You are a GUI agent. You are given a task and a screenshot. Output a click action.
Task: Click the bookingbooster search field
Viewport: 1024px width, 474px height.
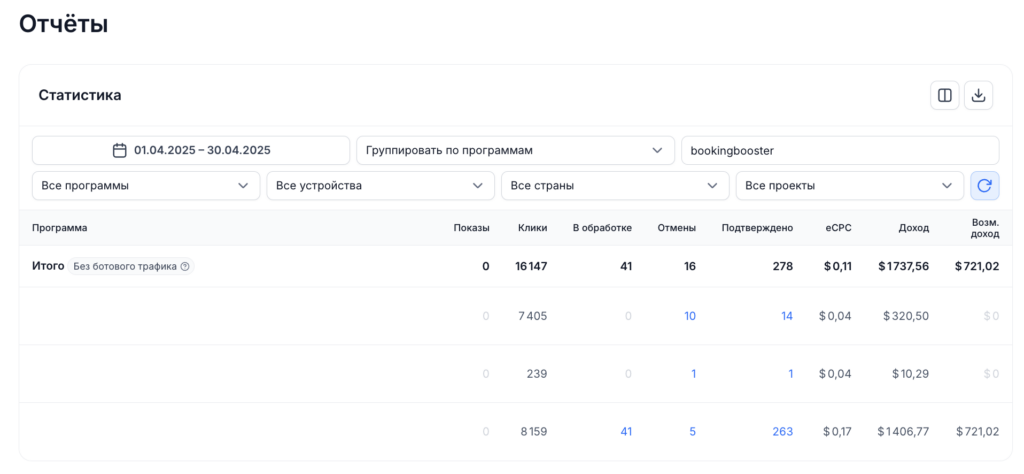point(839,151)
